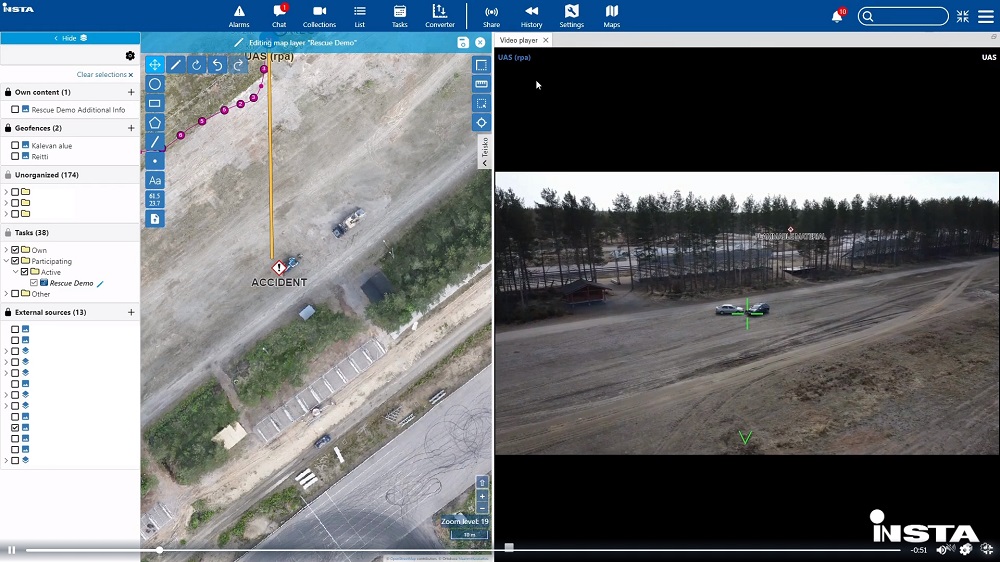The image size is (1000, 562).
Task: Select the polygon drawing tool
Action: [x=155, y=122]
